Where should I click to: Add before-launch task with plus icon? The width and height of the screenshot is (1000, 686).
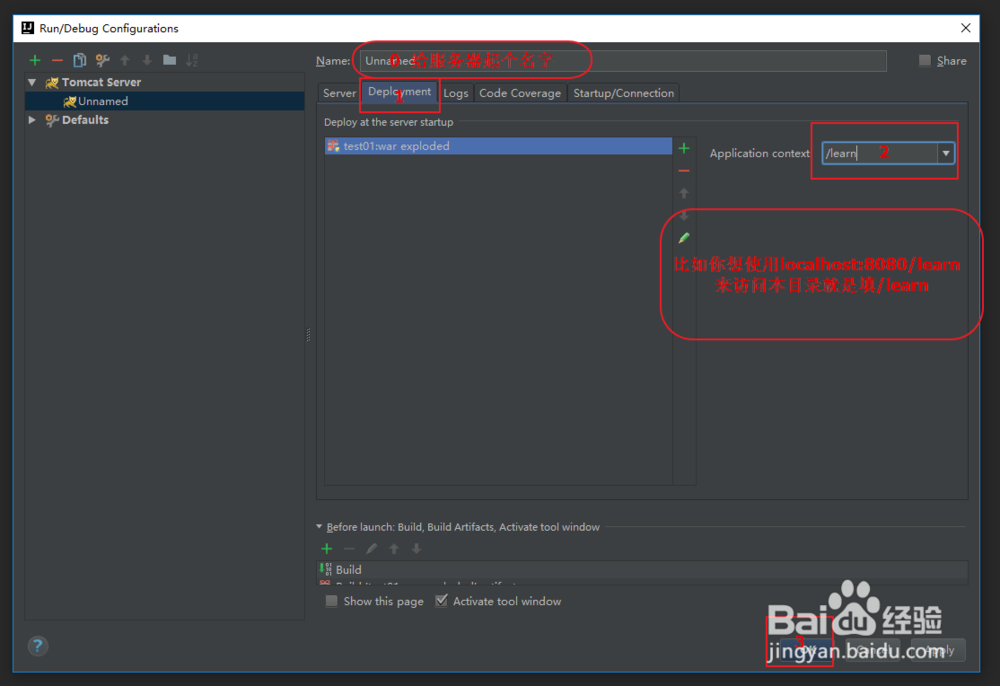tap(327, 548)
